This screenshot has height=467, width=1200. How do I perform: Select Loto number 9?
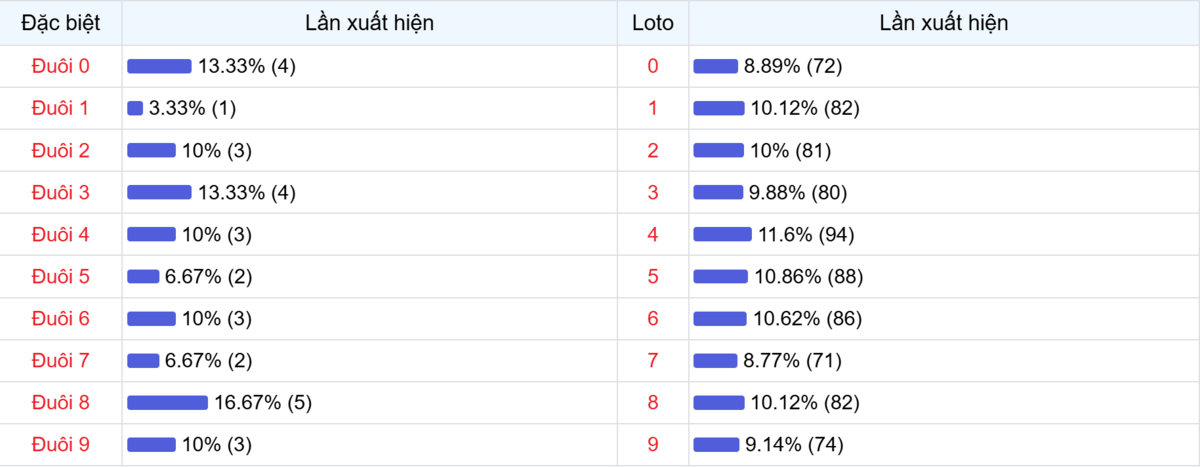[x=653, y=444]
